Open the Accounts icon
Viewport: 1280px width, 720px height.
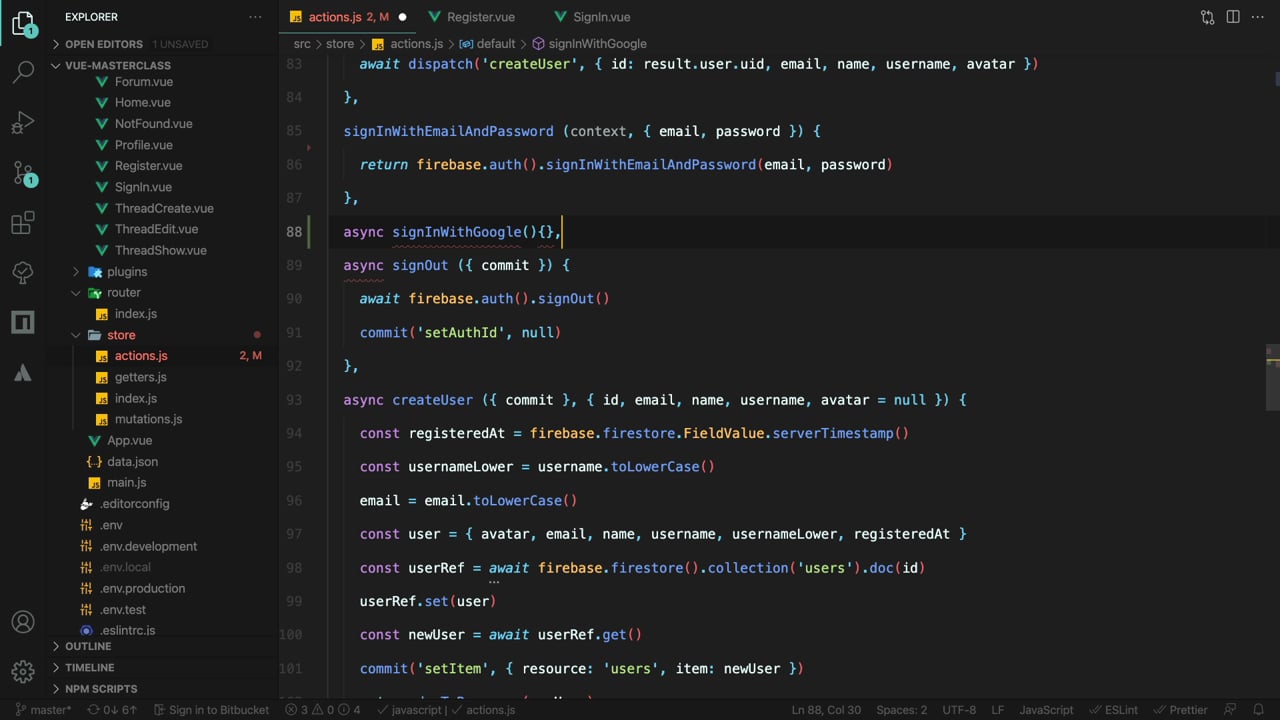(x=23, y=622)
